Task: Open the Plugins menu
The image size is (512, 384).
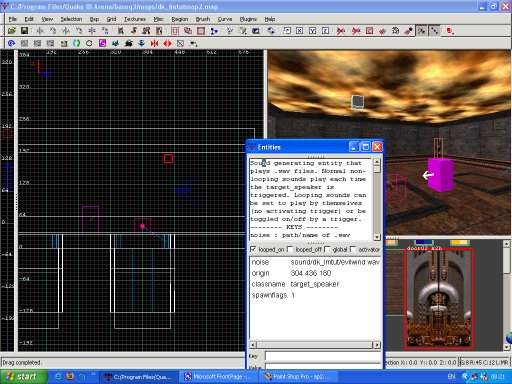Action: 248,19
